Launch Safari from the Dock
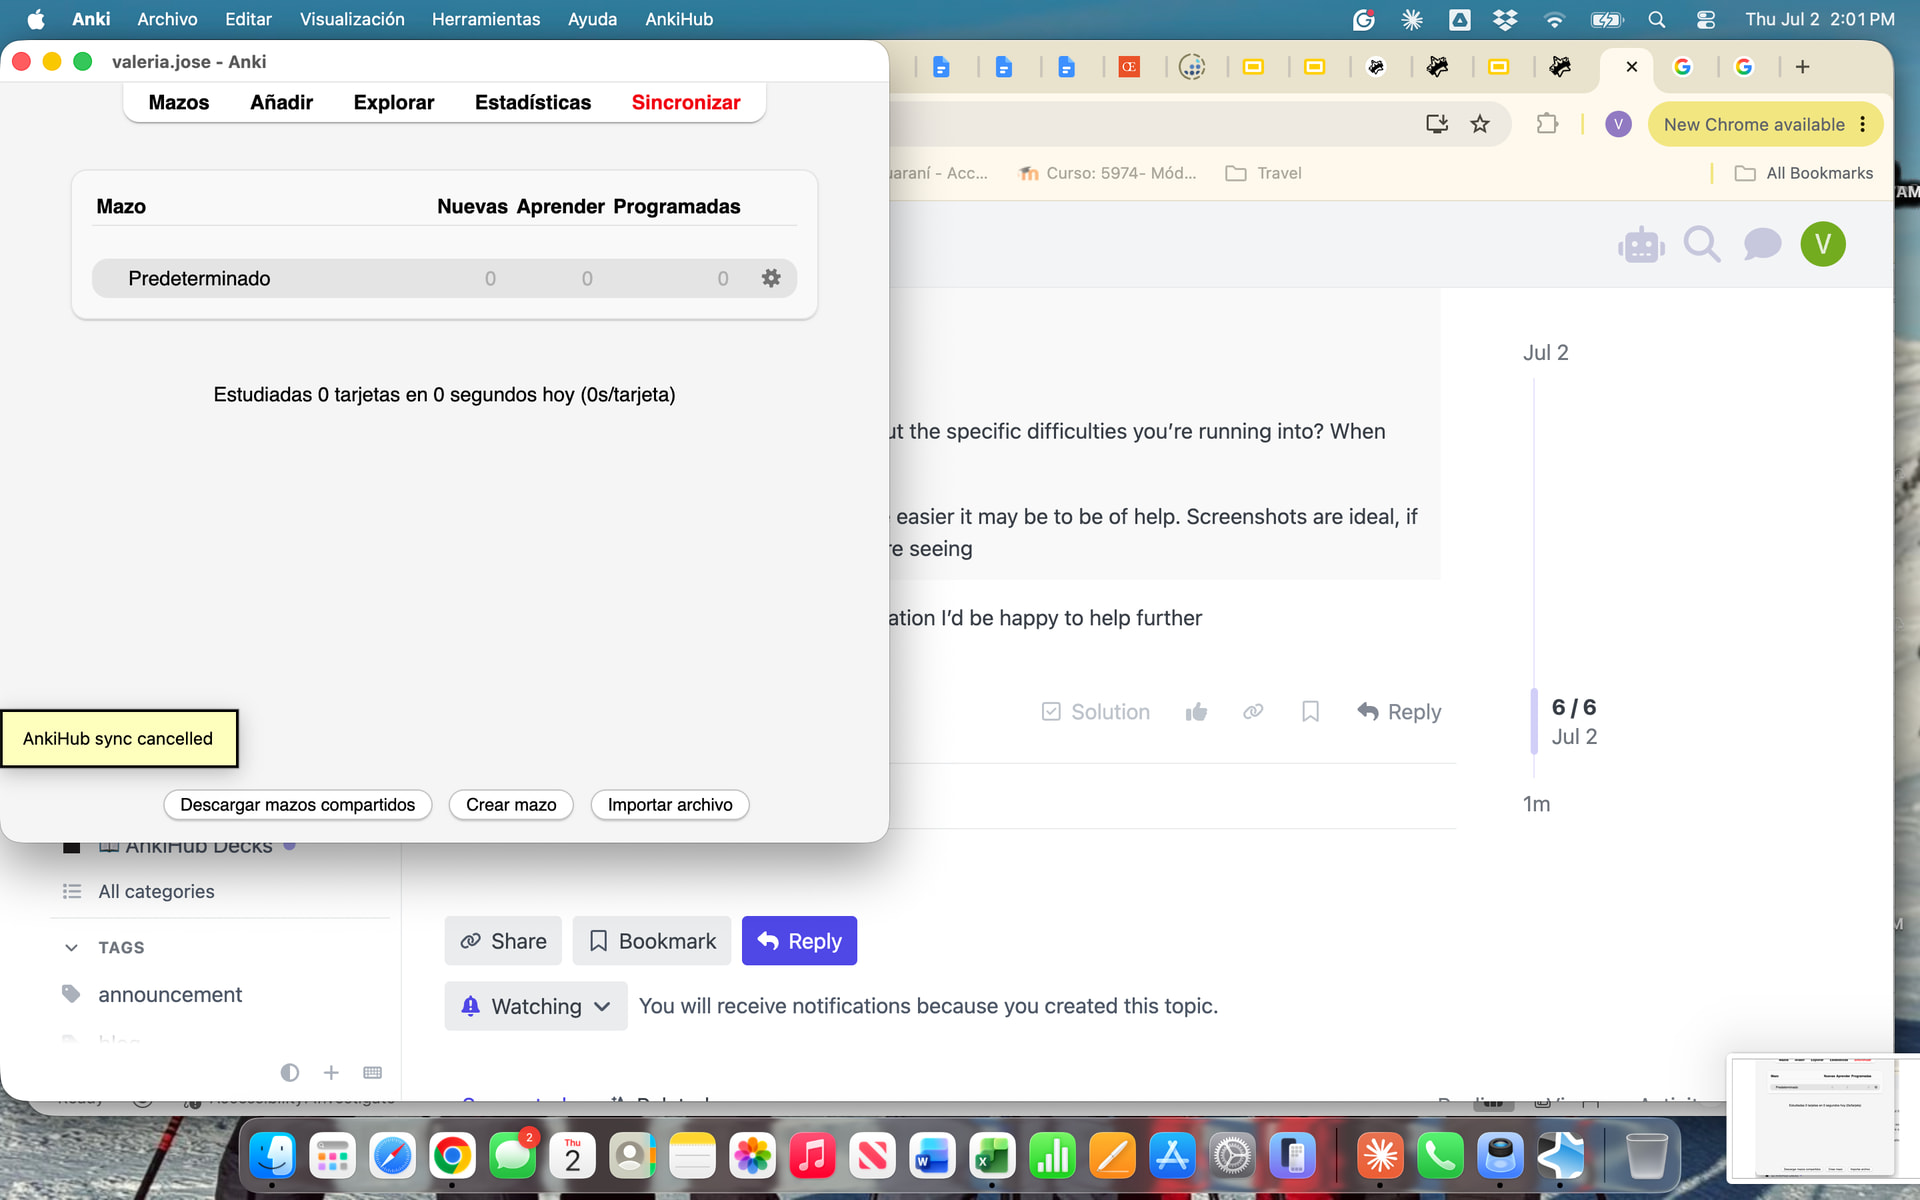The image size is (1920, 1200). click(392, 1156)
